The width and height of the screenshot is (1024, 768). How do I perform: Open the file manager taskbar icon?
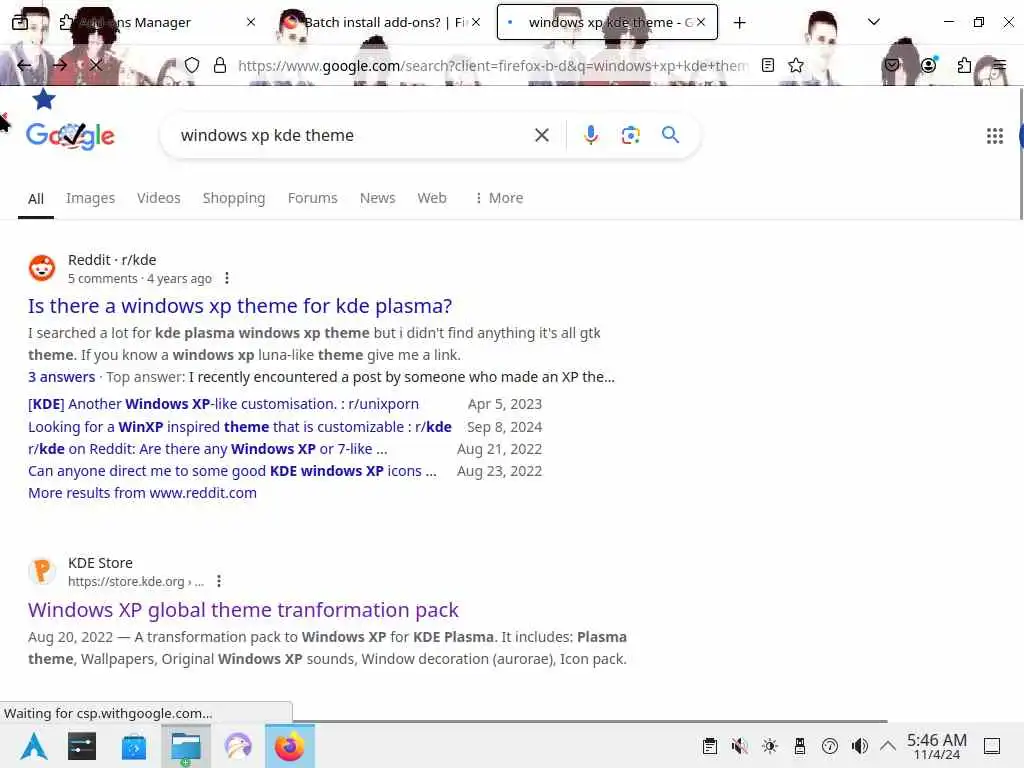(186, 746)
